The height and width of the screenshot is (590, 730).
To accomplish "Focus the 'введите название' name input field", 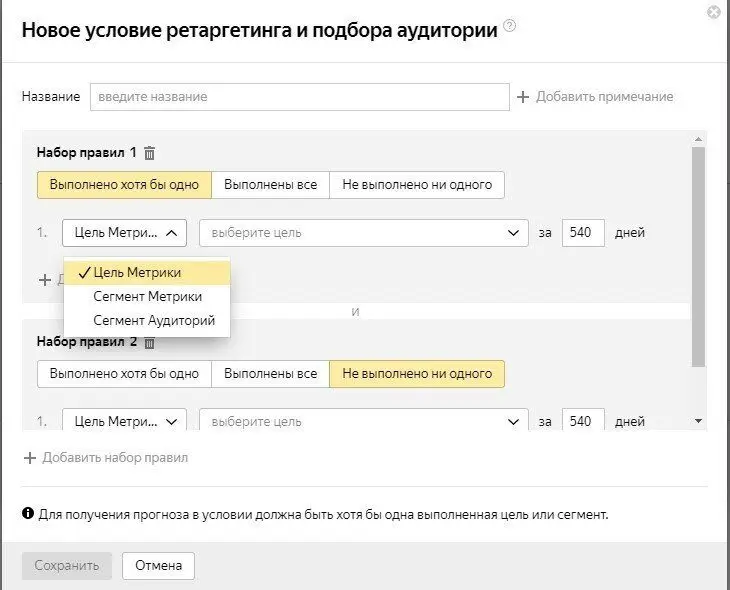I will tap(300, 97).
